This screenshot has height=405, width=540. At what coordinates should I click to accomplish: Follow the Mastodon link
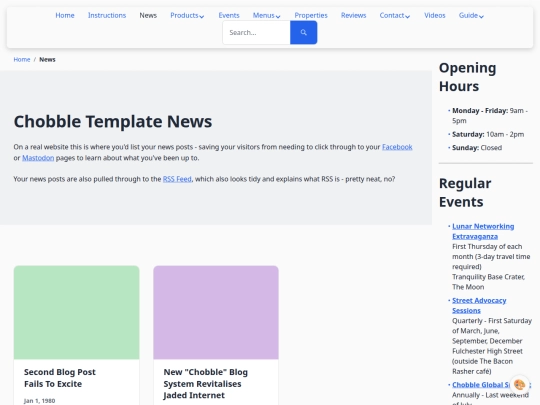click(x=38, y=158)
